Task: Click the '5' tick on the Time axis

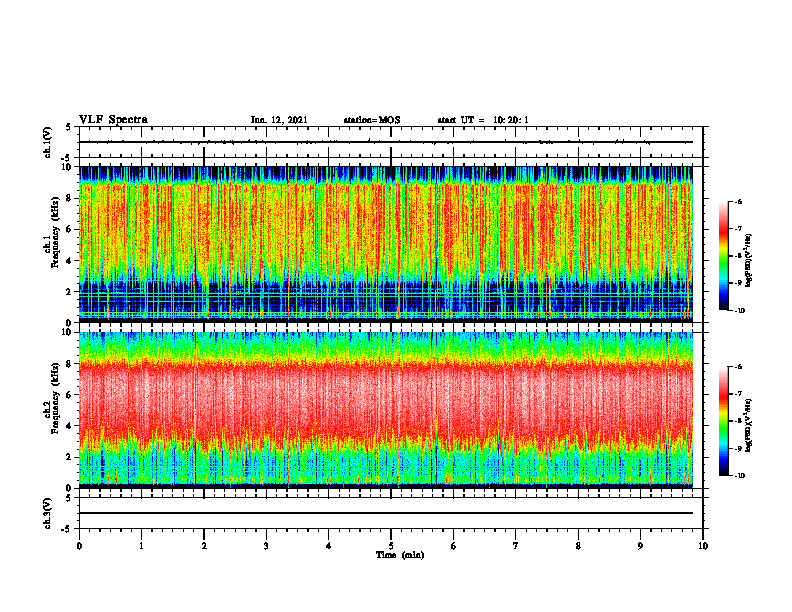Action: 391,546
